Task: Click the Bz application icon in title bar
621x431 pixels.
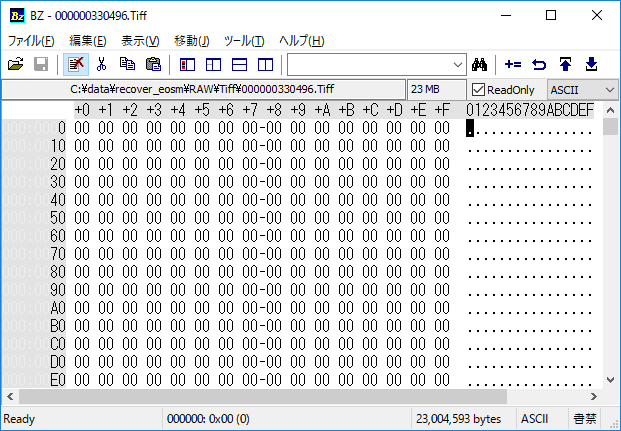Action: tap(17, 16)
